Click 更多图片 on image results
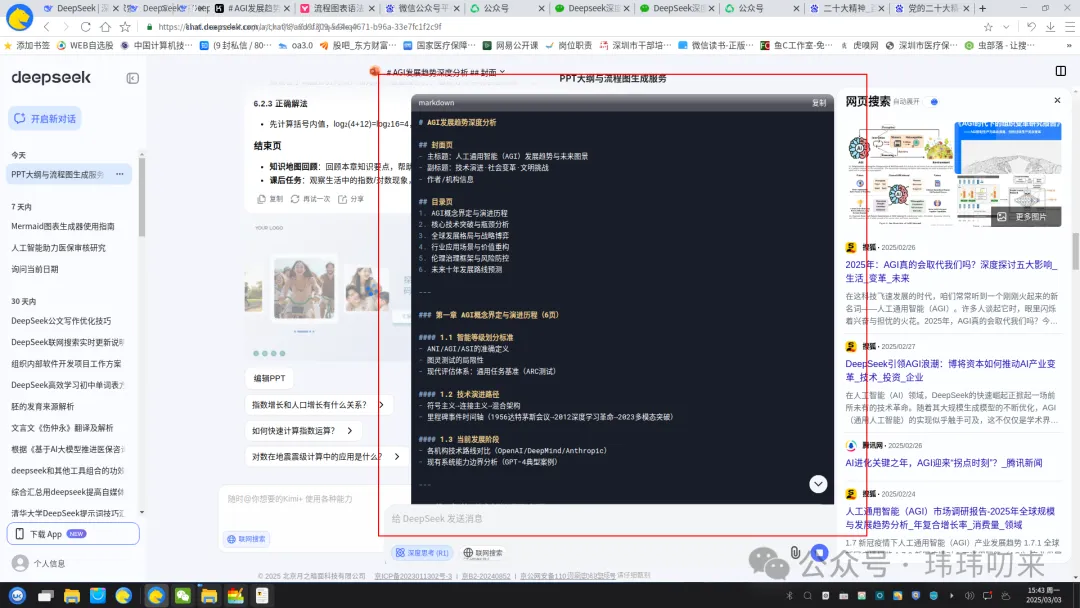This screenshot has width=1080, height=608. pos(1025,216)
